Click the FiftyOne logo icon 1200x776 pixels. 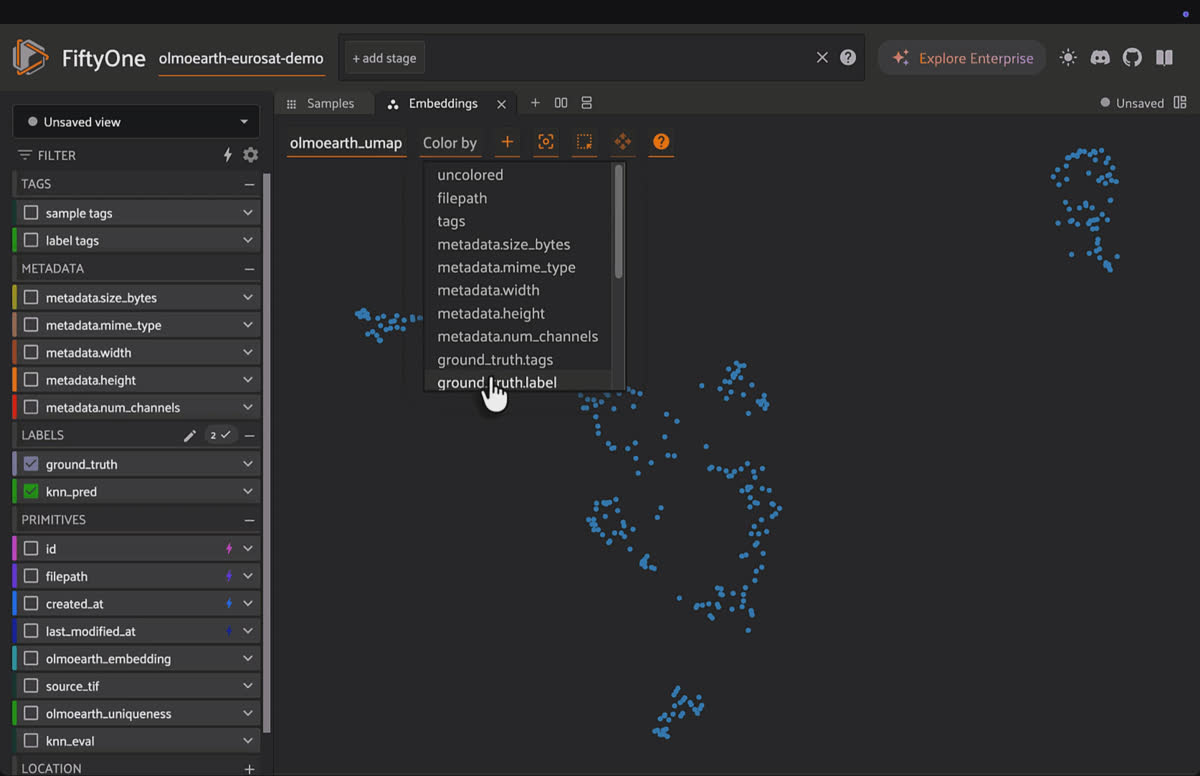pyautogui.click(x=31, y=57)
